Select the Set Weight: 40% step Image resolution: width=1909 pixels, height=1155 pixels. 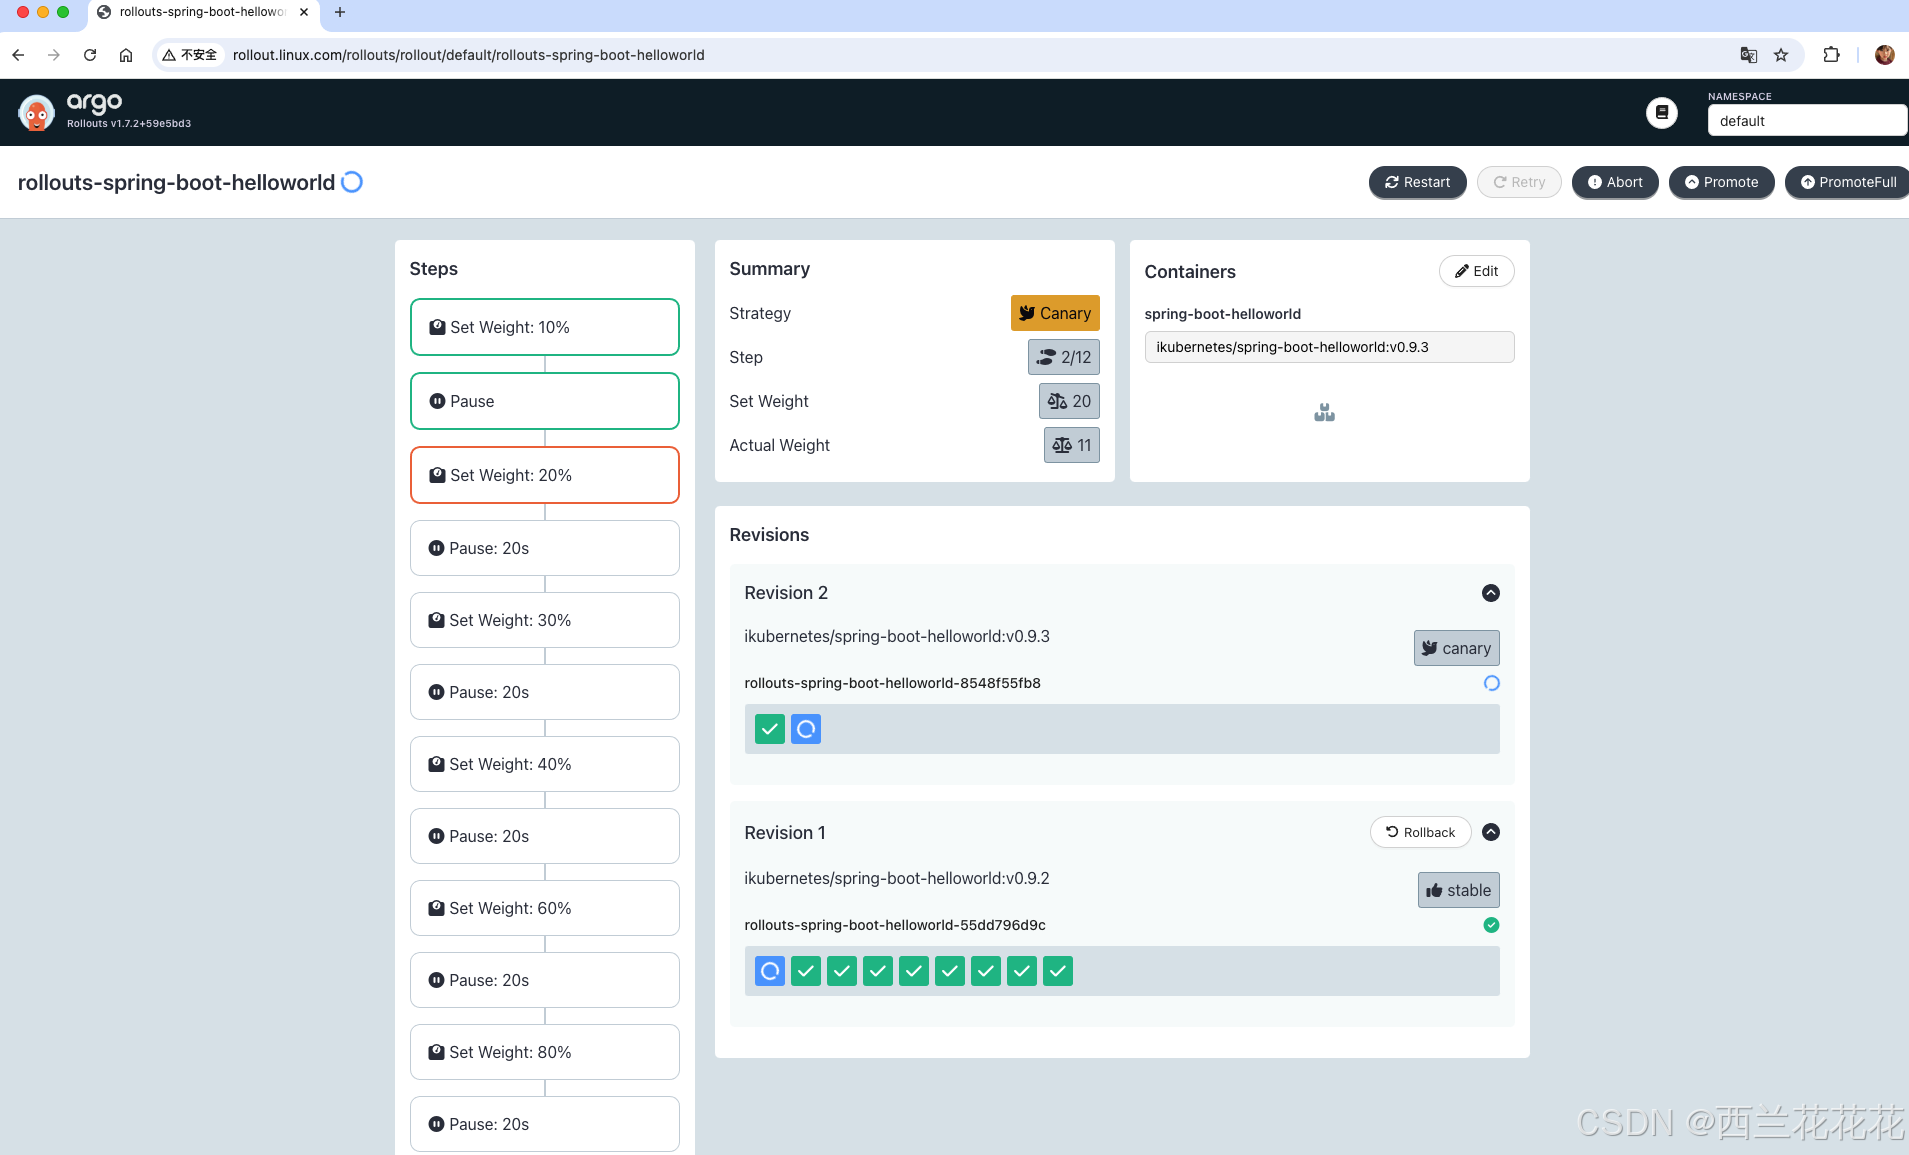[x=545, y=764]
